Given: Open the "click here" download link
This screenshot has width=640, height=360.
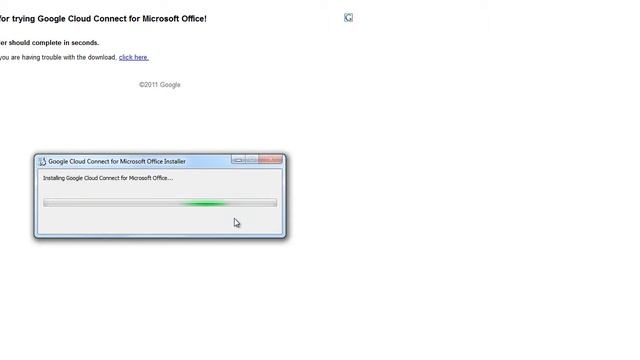Looking at the screenshot, I should click(133, 58).
